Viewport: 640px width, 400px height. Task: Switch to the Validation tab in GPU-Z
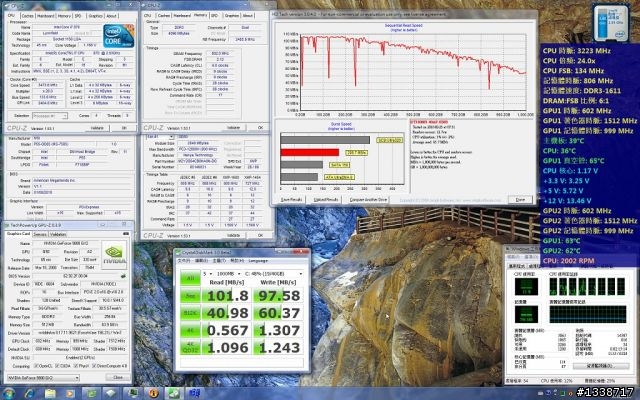pos(58,234)
